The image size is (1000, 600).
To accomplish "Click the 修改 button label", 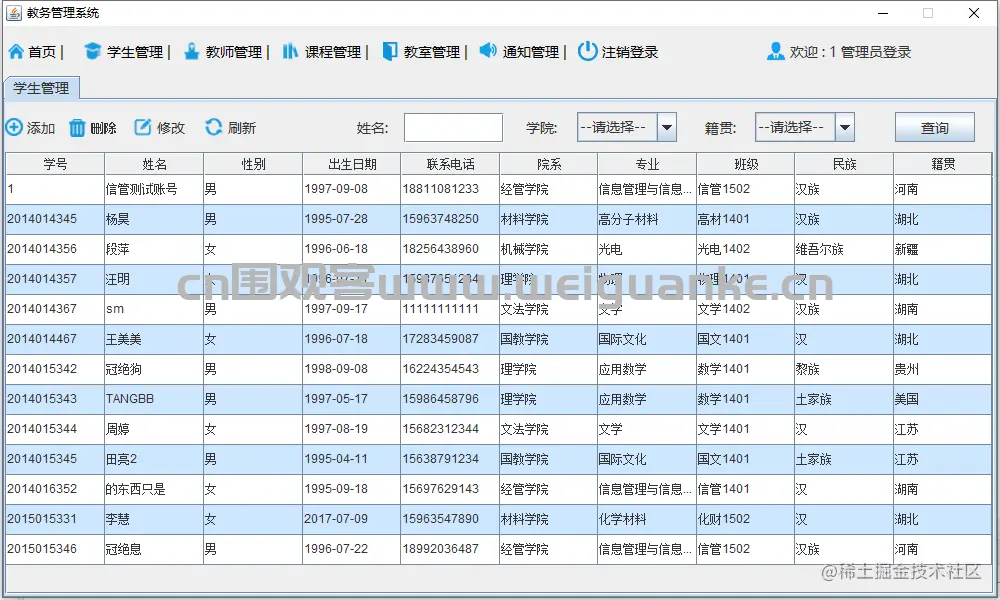I will click(x=171, y=128).
